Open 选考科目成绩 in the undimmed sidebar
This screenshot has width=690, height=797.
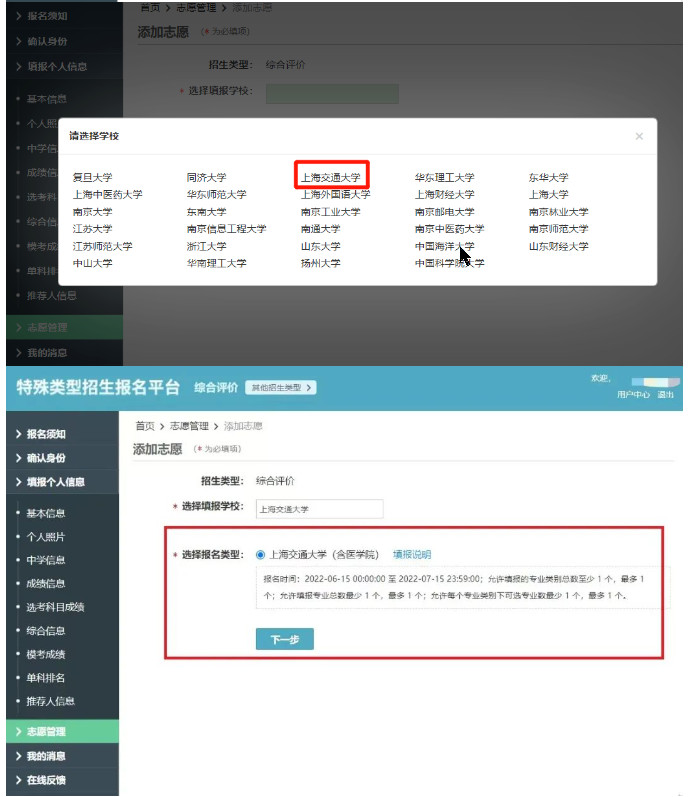55,607
